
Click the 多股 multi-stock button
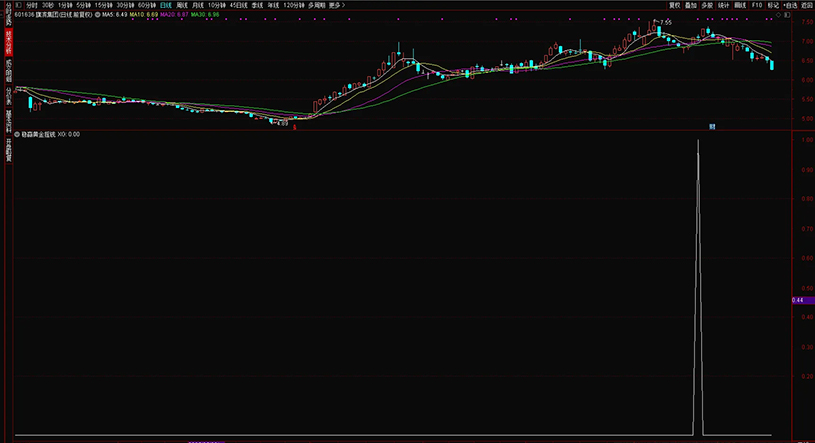pos(707,5)
